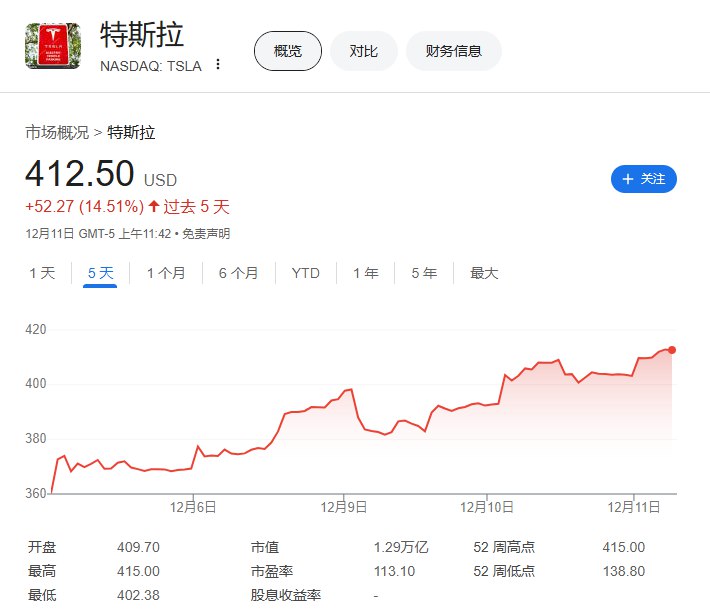Click the red up arrow beside 过去 5 天
The width and height of the screenshot is (710, 611).
(154, 207)
